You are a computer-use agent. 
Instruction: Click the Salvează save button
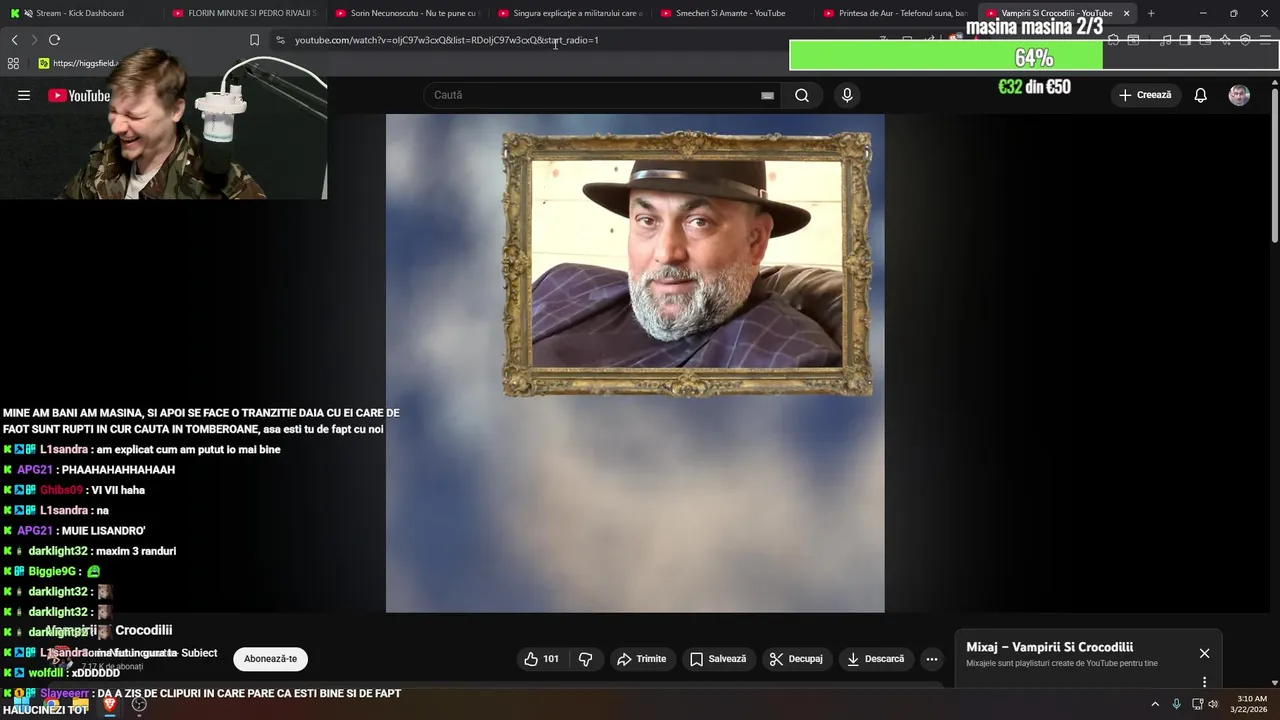click(x=717, y=659)
